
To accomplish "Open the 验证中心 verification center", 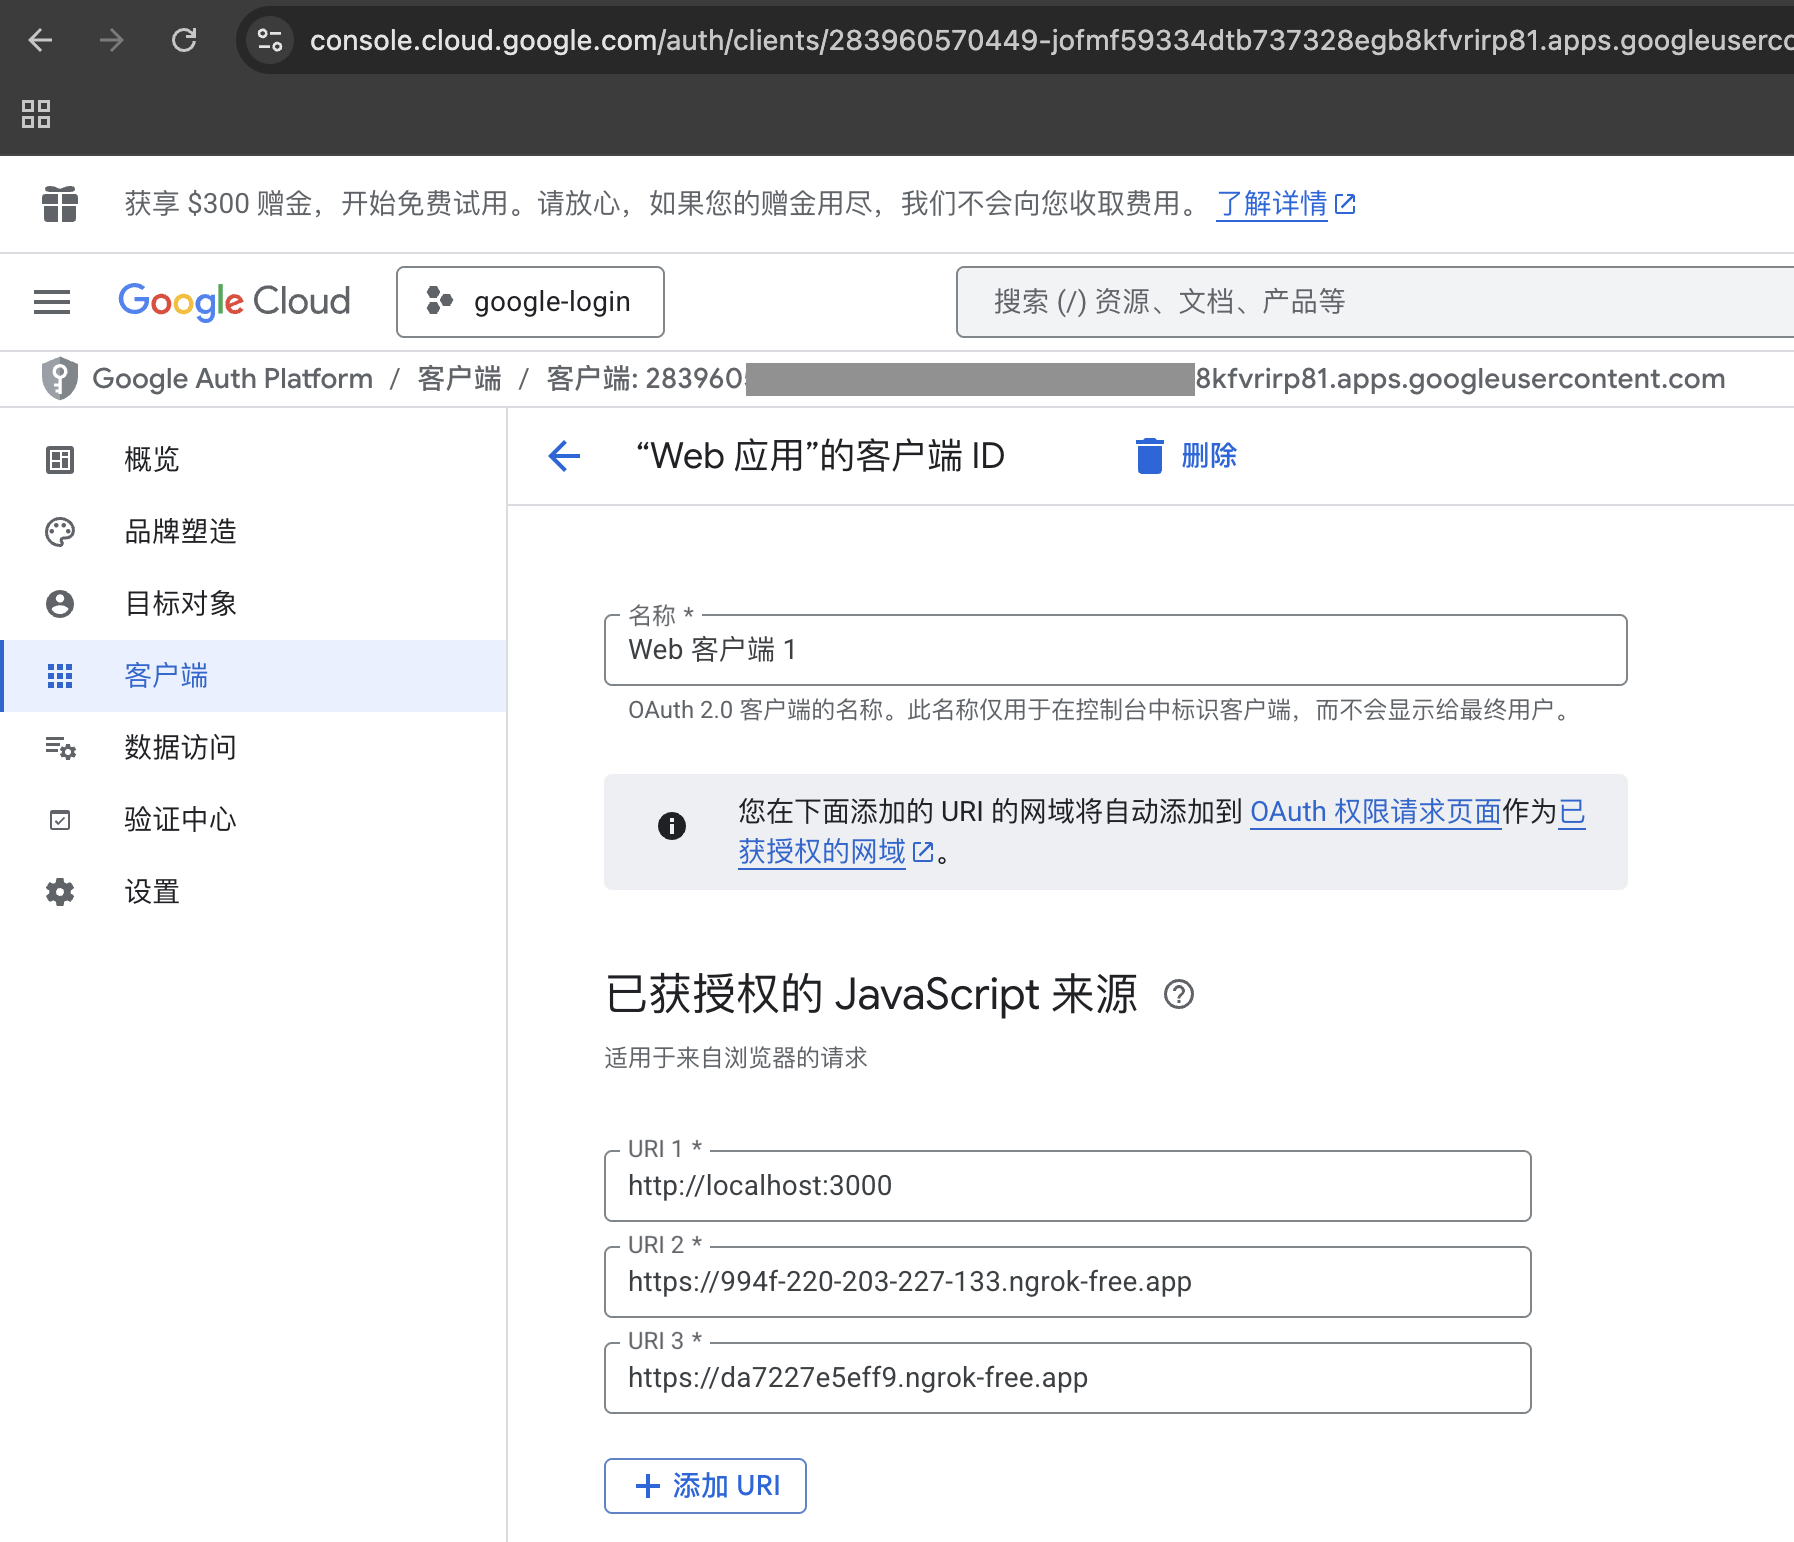I will tap(180, 819).
